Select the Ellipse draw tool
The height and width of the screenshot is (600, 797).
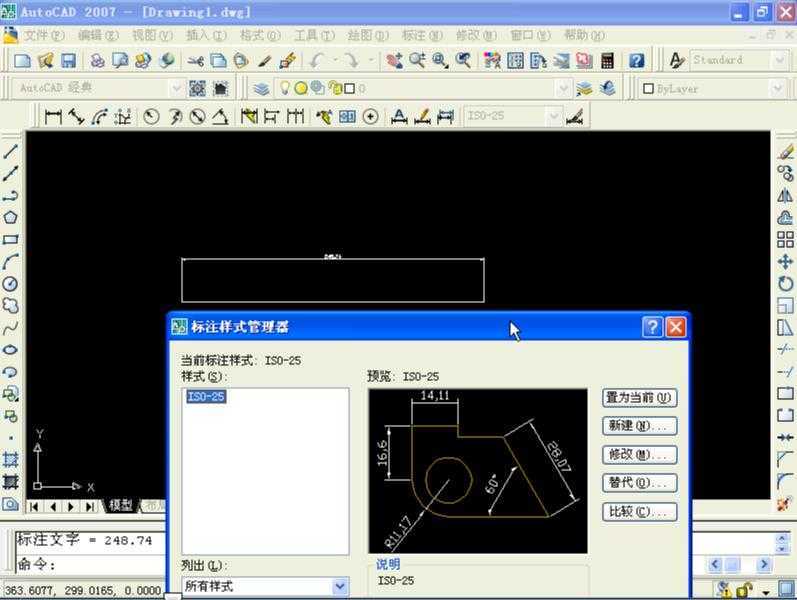11,350
